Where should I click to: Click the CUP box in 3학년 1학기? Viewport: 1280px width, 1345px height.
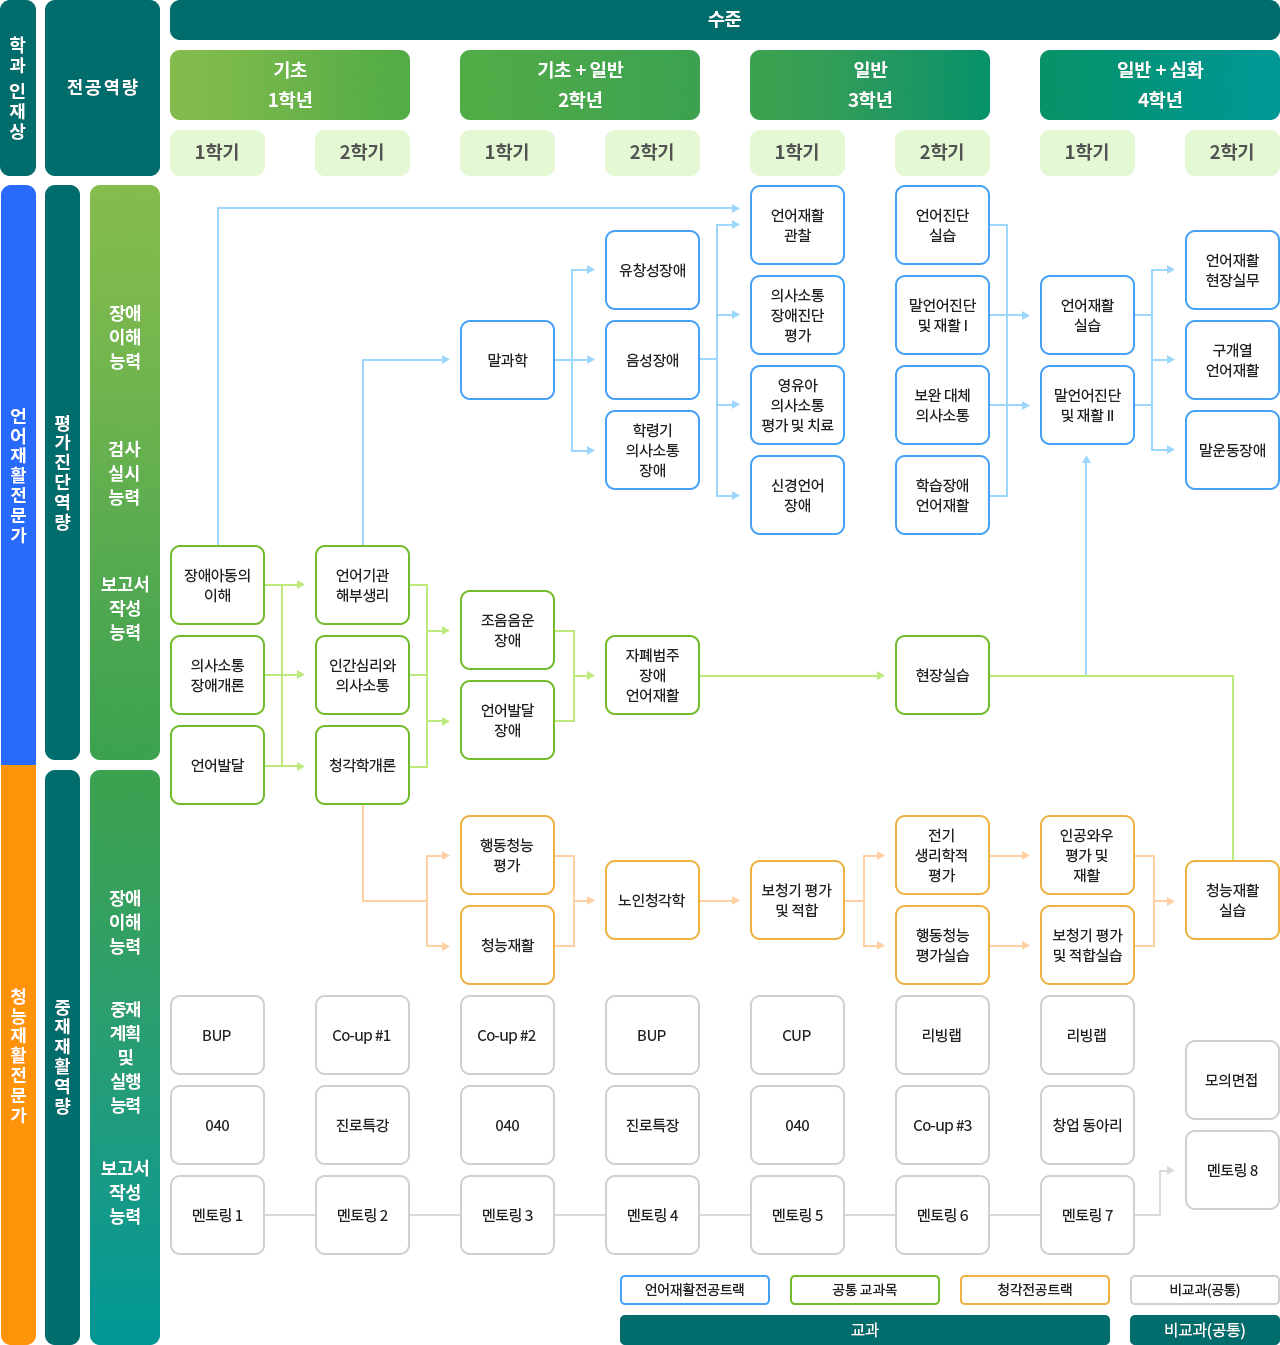click(x=797, y=1035)
